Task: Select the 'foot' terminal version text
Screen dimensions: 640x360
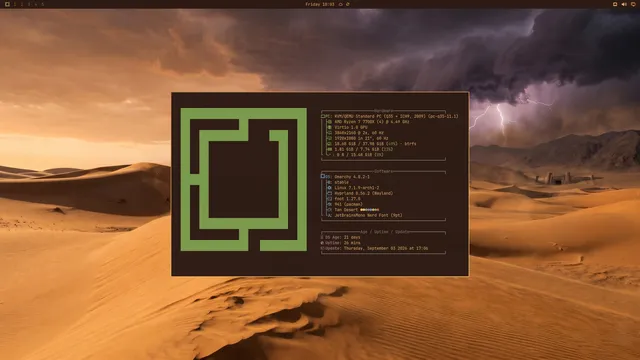Action: point(348,199)
